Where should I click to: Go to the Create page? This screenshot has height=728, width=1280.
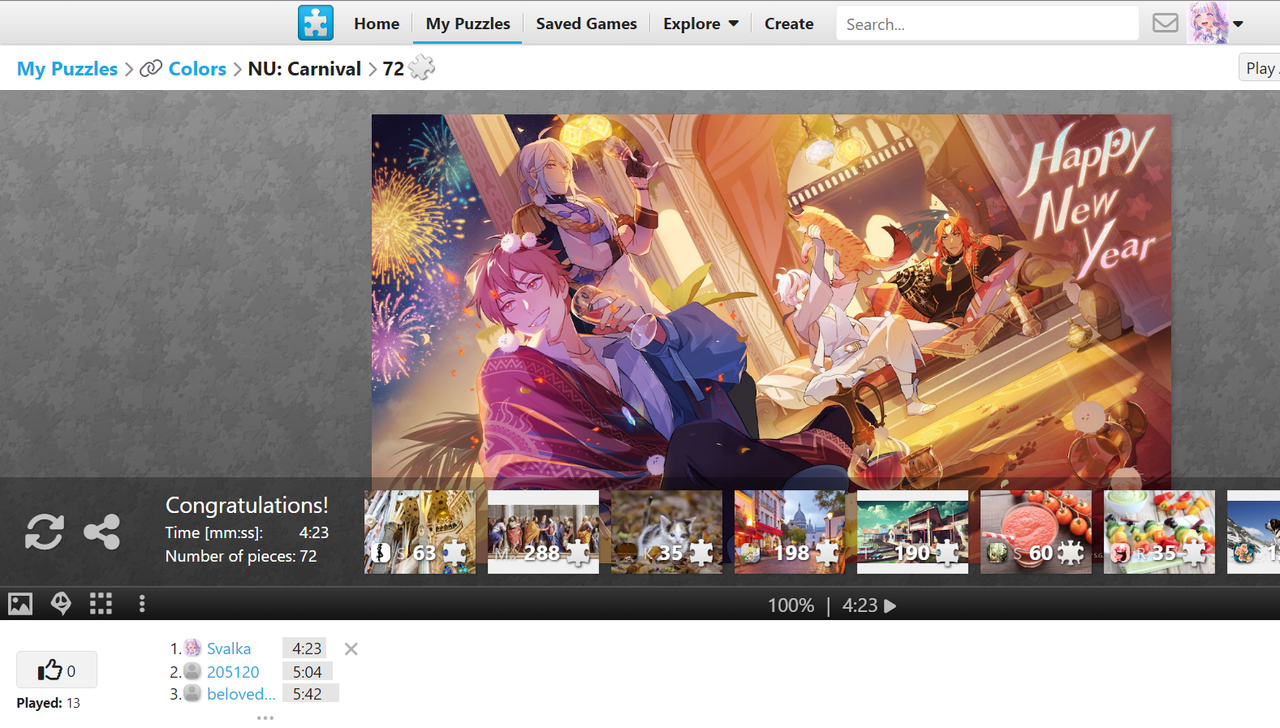coord(789,23)
